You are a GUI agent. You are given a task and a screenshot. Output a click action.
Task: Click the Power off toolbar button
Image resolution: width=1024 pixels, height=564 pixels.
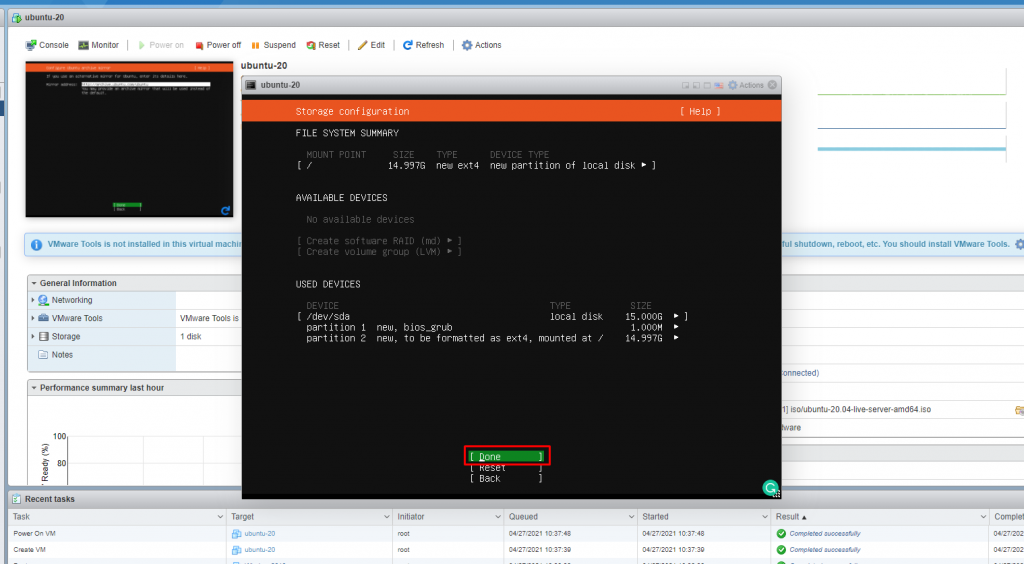pos(217,45)
